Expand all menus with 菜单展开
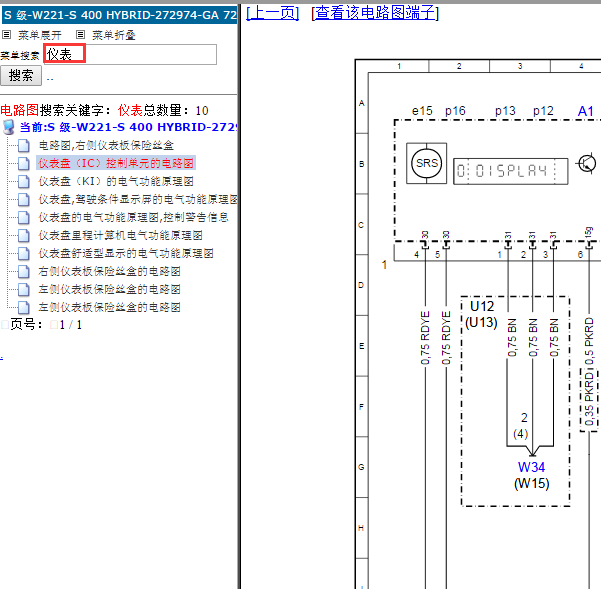 click(x=38, y=34)
